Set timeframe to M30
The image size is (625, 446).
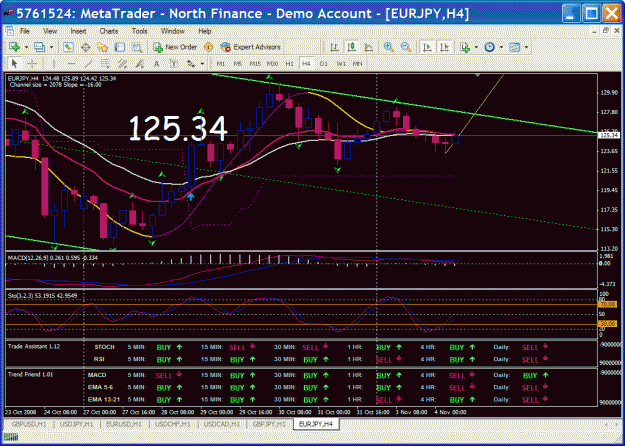click(x=272, y=64)
